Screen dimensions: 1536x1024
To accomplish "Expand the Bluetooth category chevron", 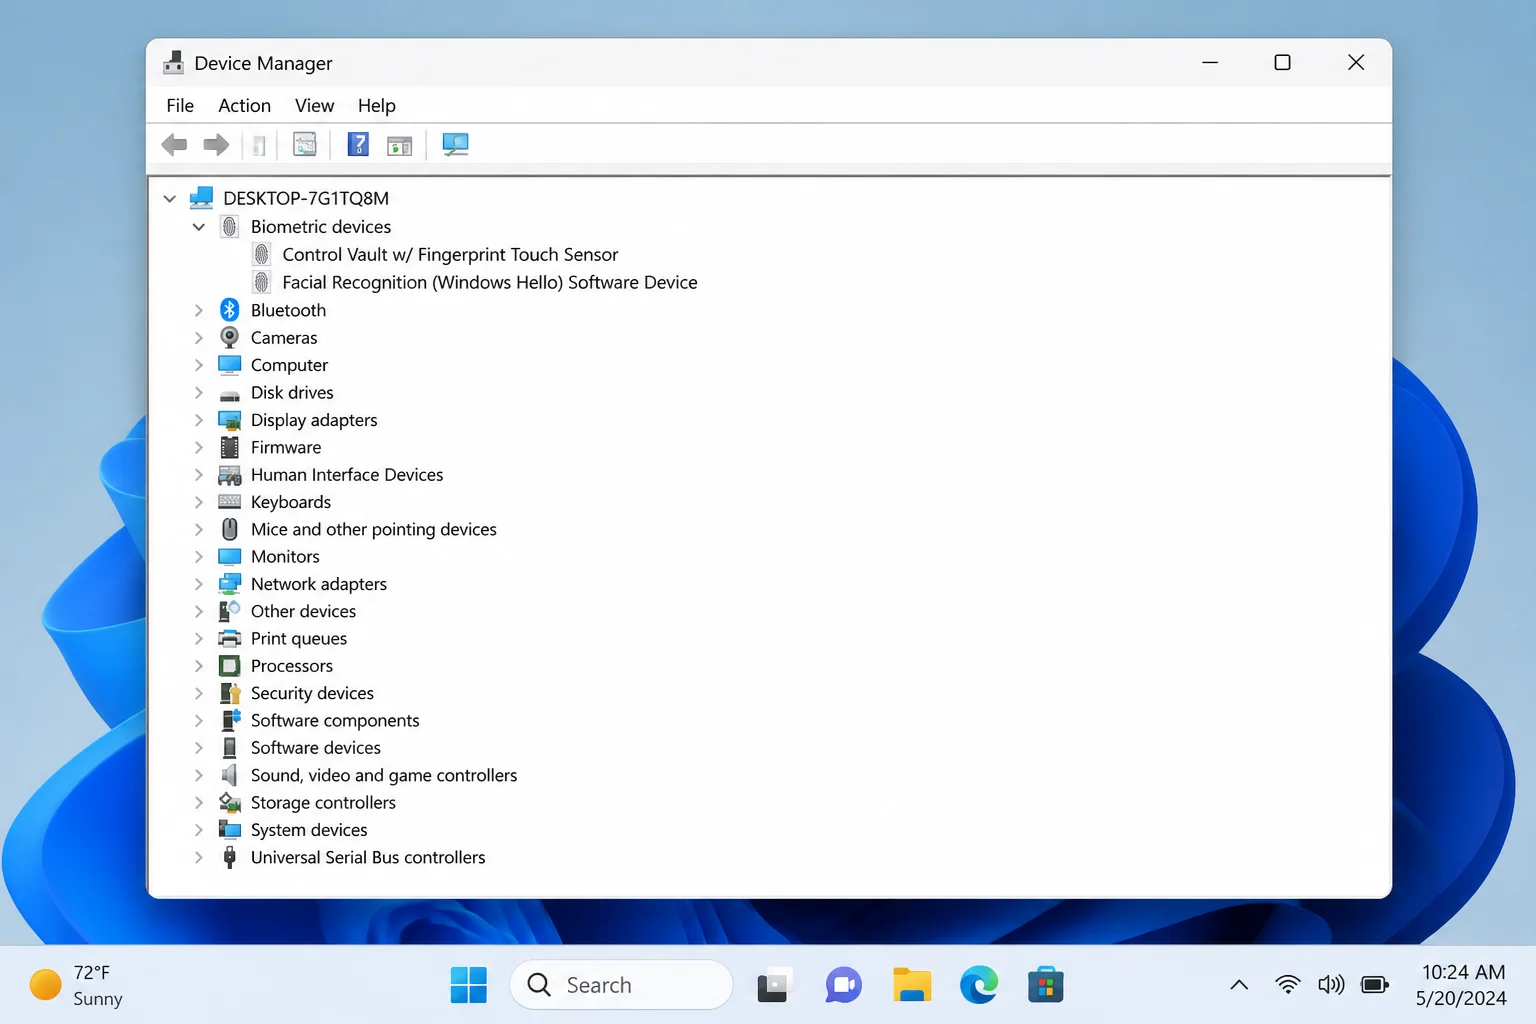I will 199,310.
